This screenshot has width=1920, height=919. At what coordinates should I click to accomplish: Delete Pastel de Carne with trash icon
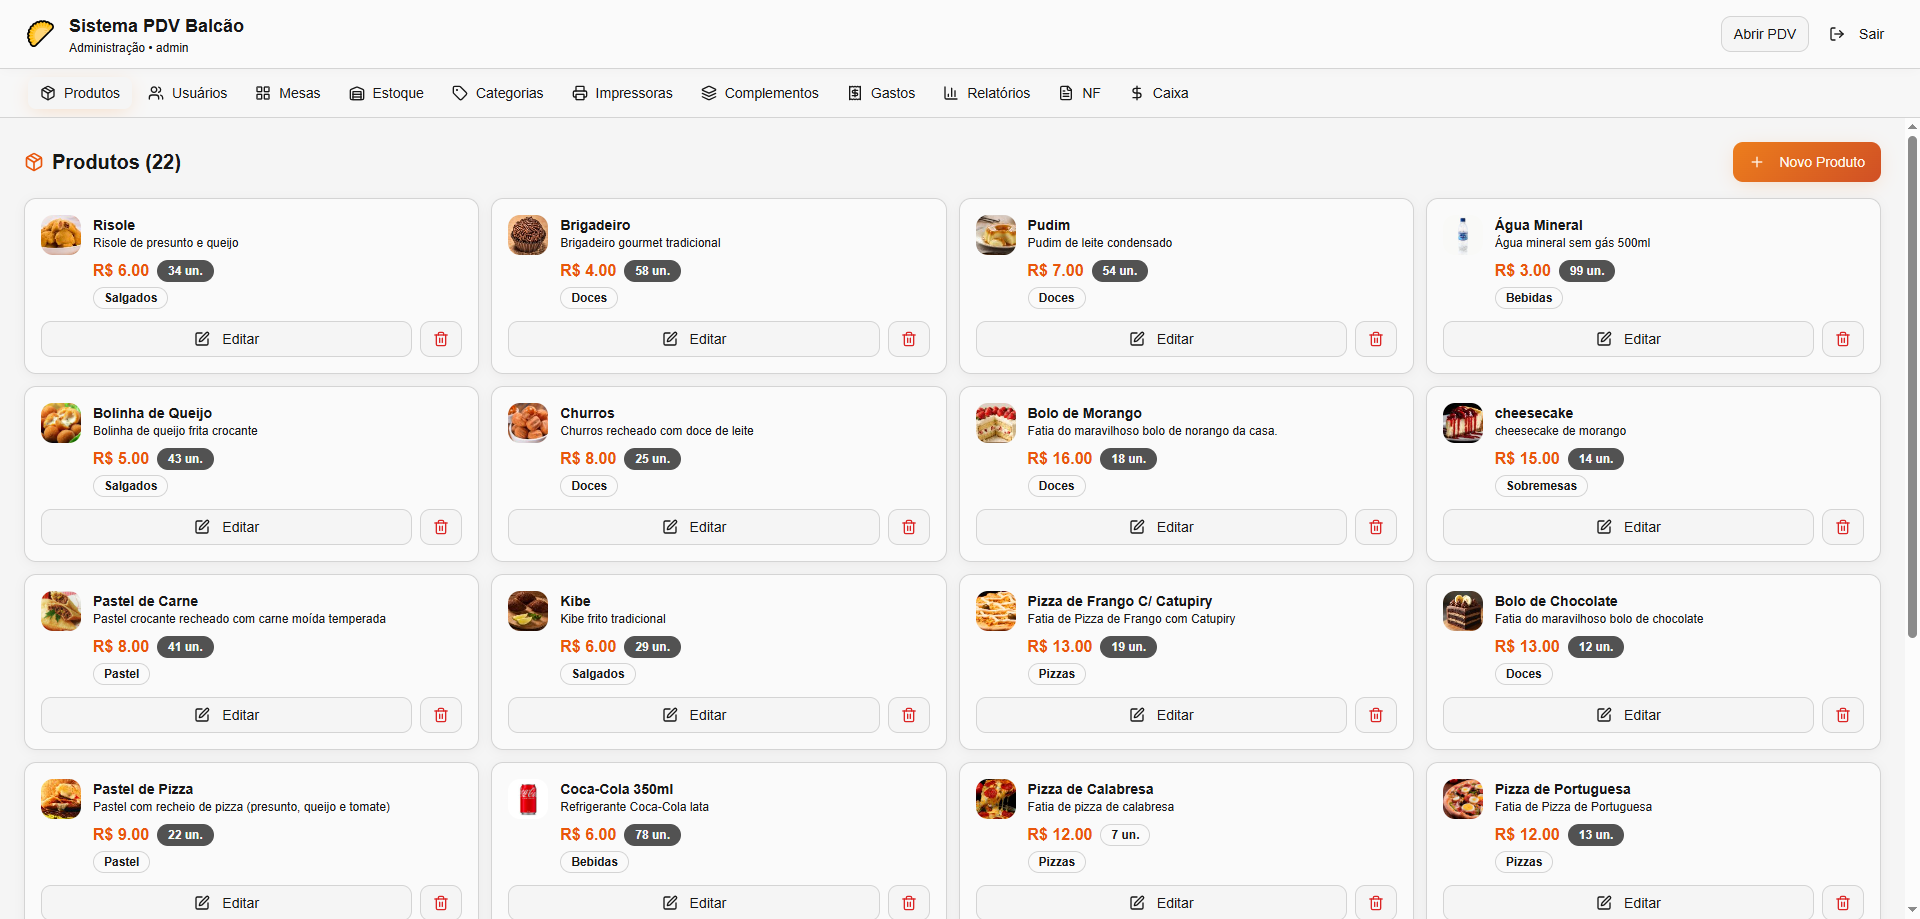[x=441, y=715]
